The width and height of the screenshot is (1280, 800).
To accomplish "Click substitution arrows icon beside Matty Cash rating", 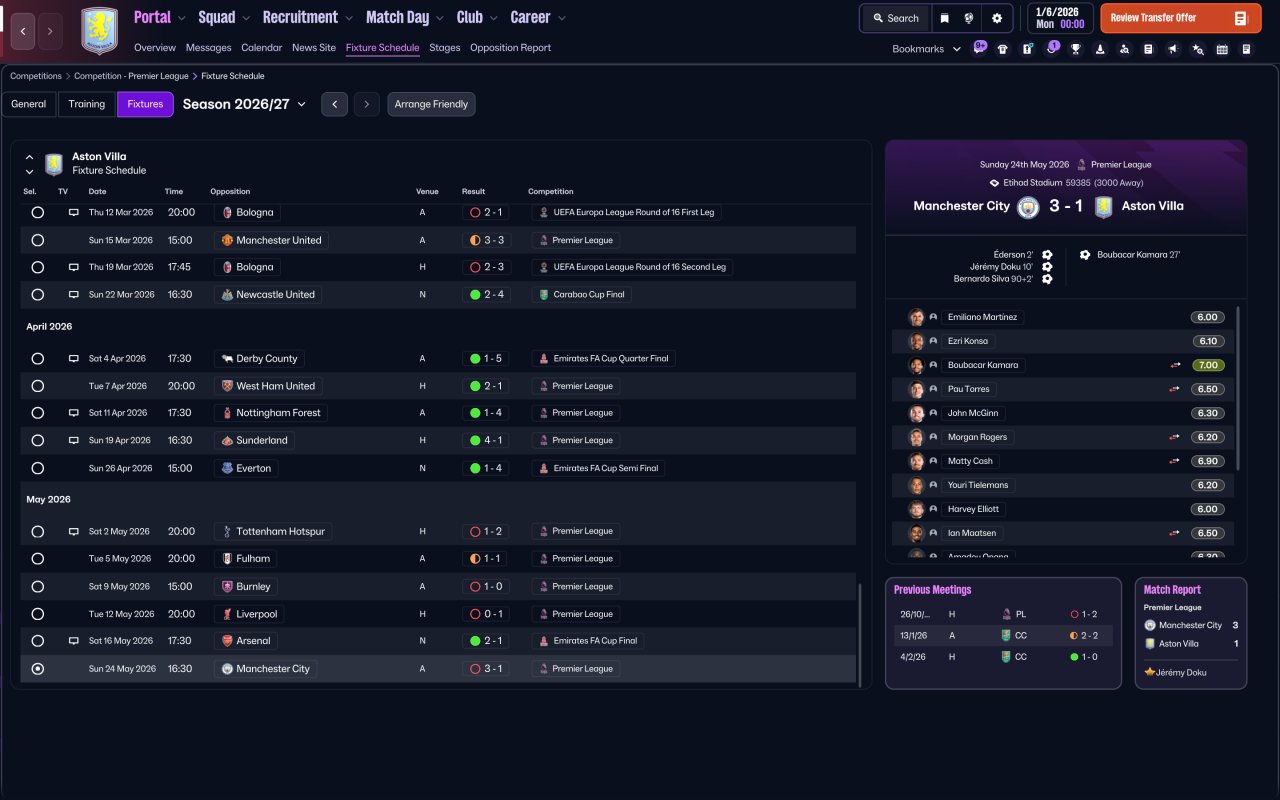I will (1175, 461).
